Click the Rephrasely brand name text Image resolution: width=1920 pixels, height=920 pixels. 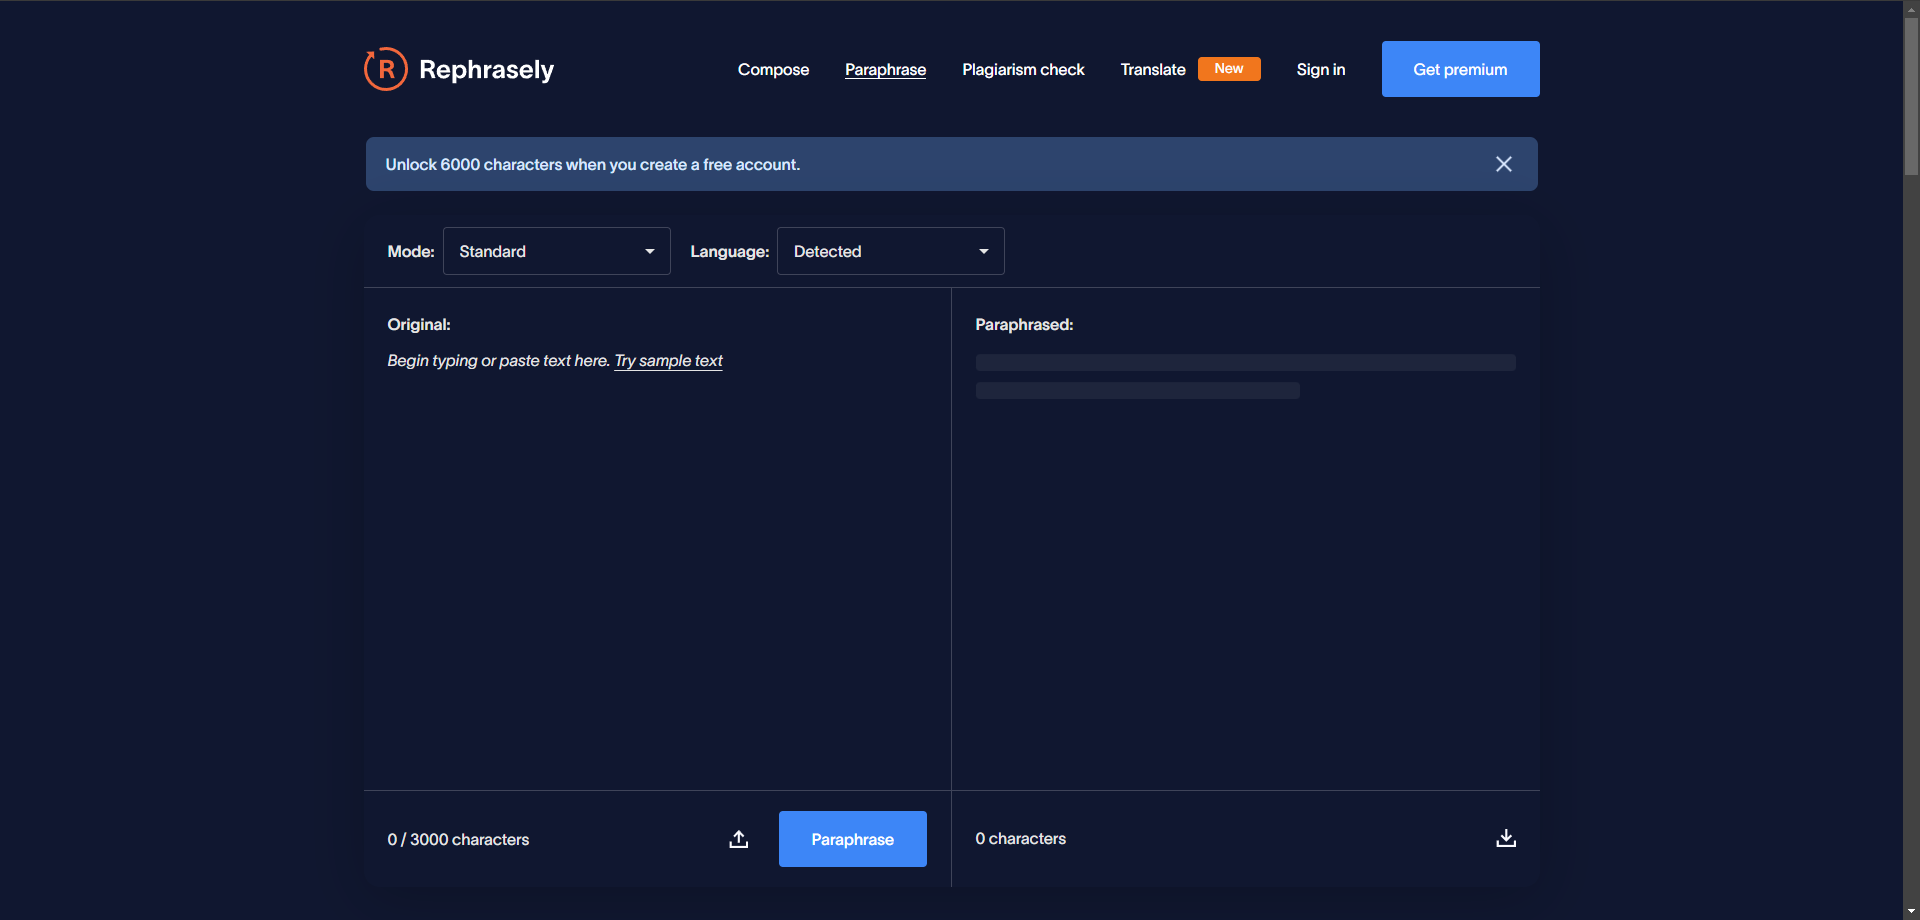486,70
